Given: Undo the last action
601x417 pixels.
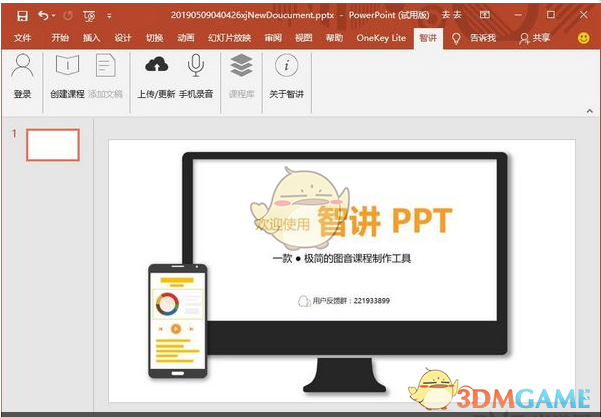Looking at the screenshot, I should [43, 16].
